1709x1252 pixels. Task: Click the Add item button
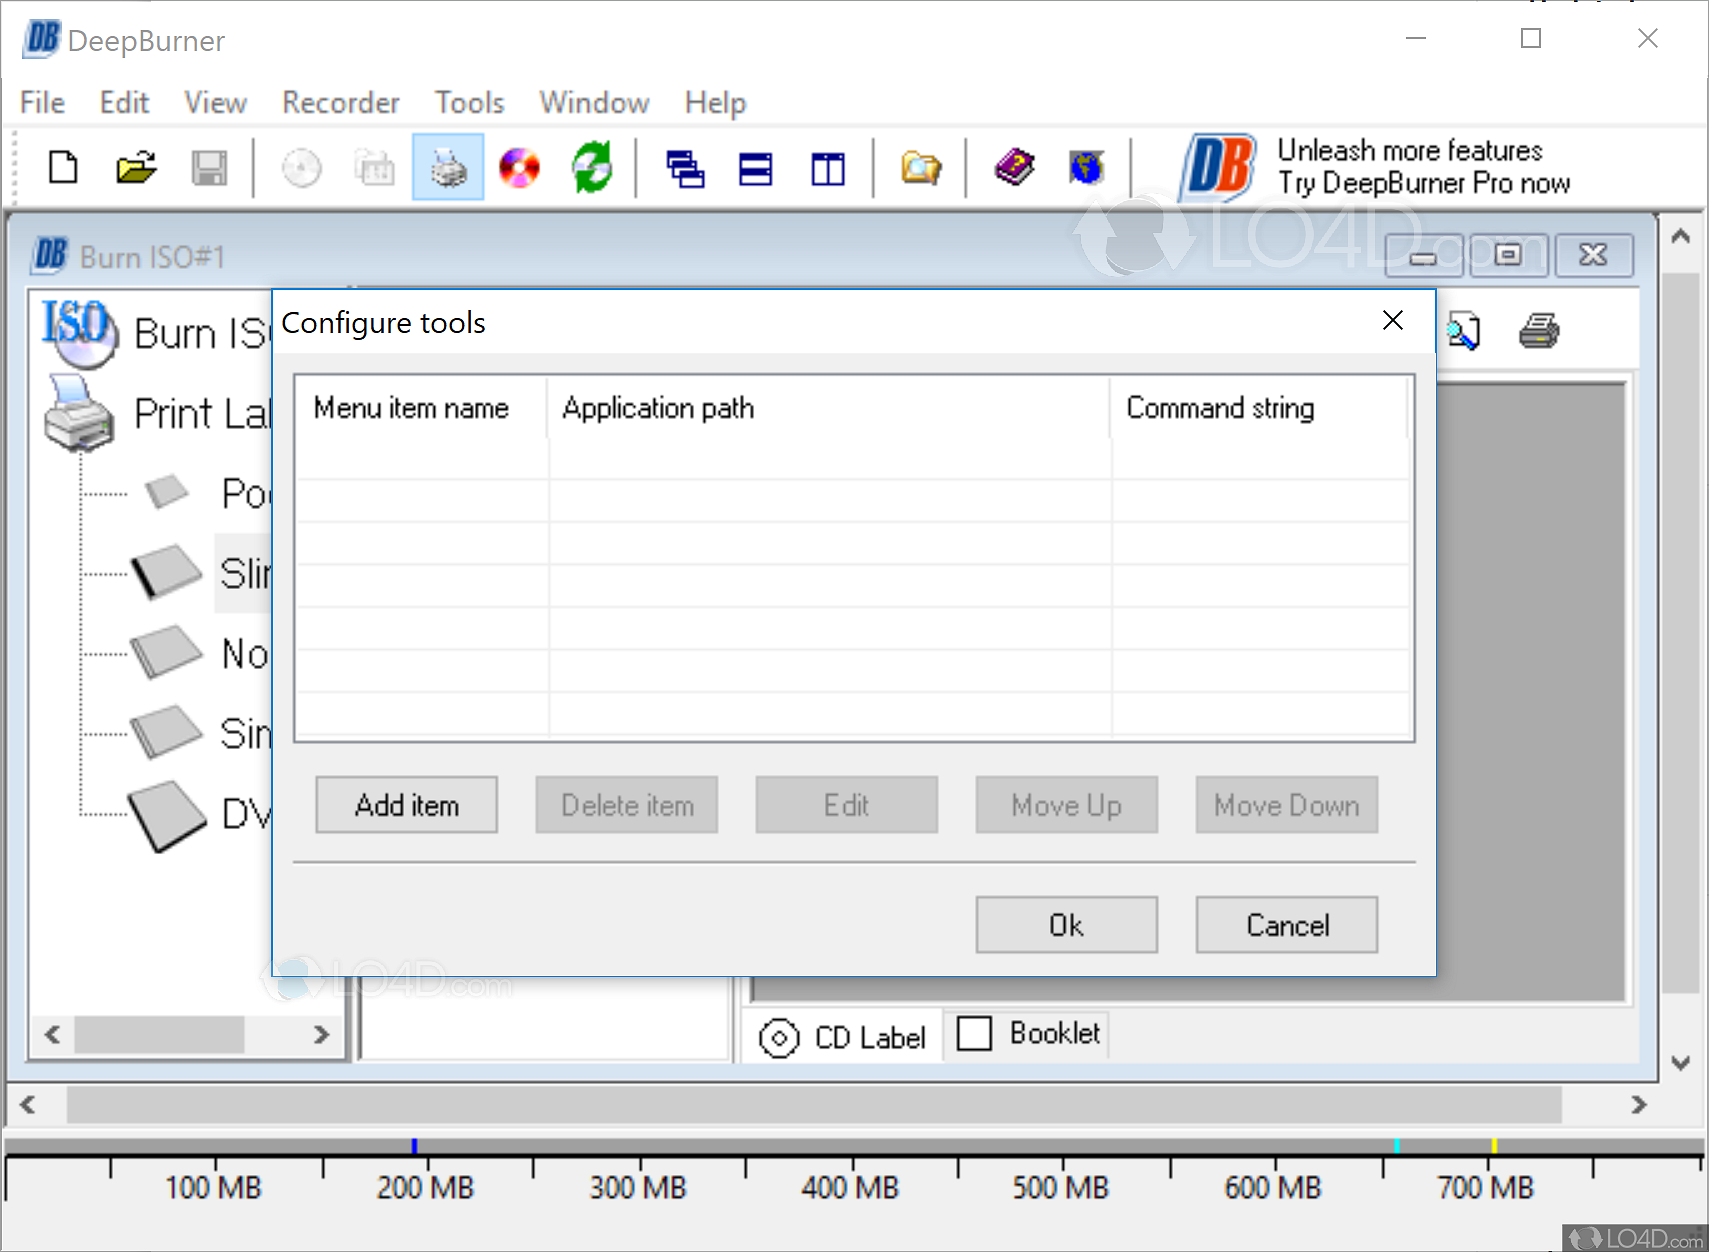click(x=406, y=805)
